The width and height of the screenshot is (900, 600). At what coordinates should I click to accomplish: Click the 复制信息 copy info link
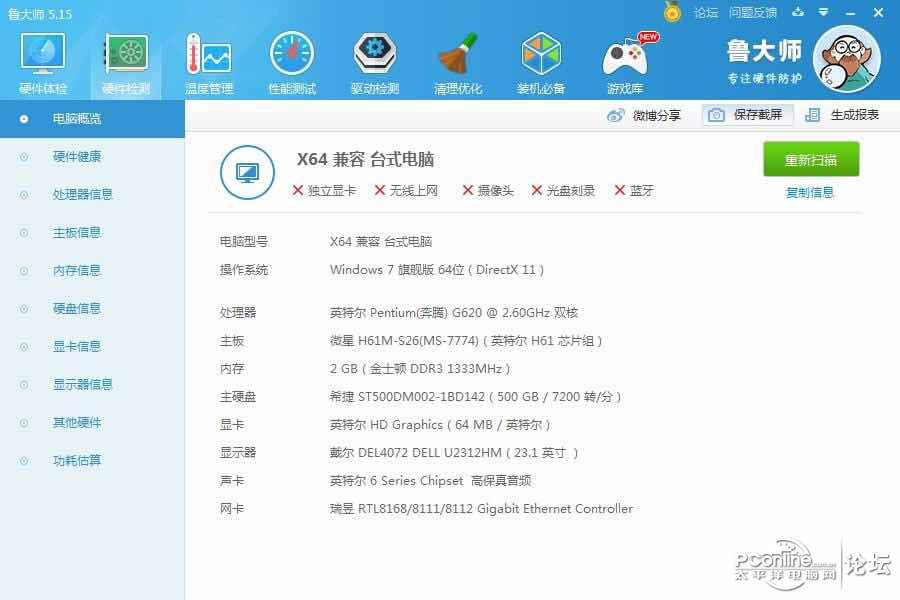(809, 192)
